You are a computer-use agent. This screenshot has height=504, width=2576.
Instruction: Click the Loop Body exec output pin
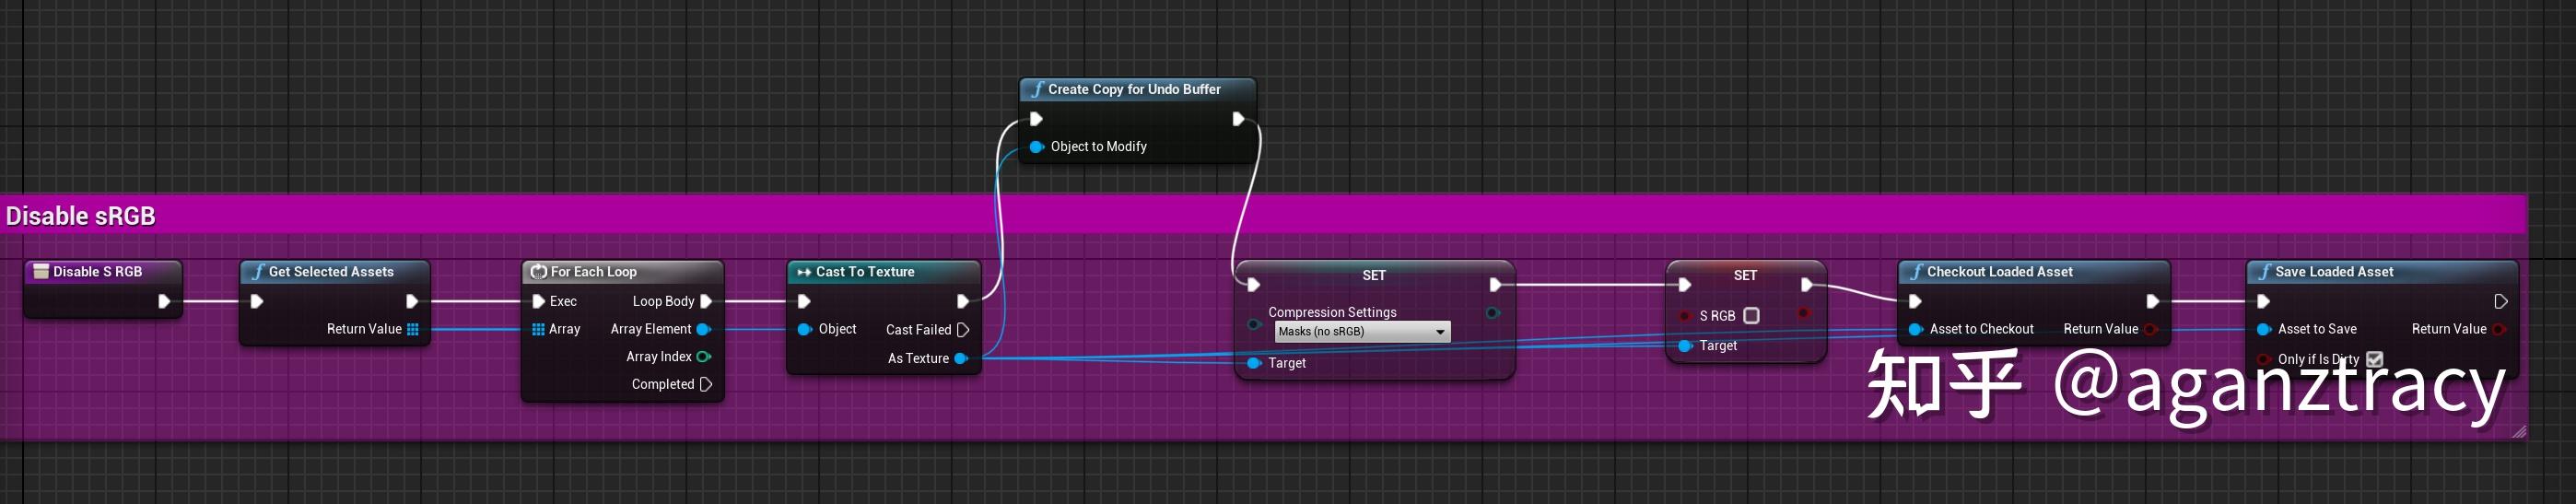pos(706,301)
